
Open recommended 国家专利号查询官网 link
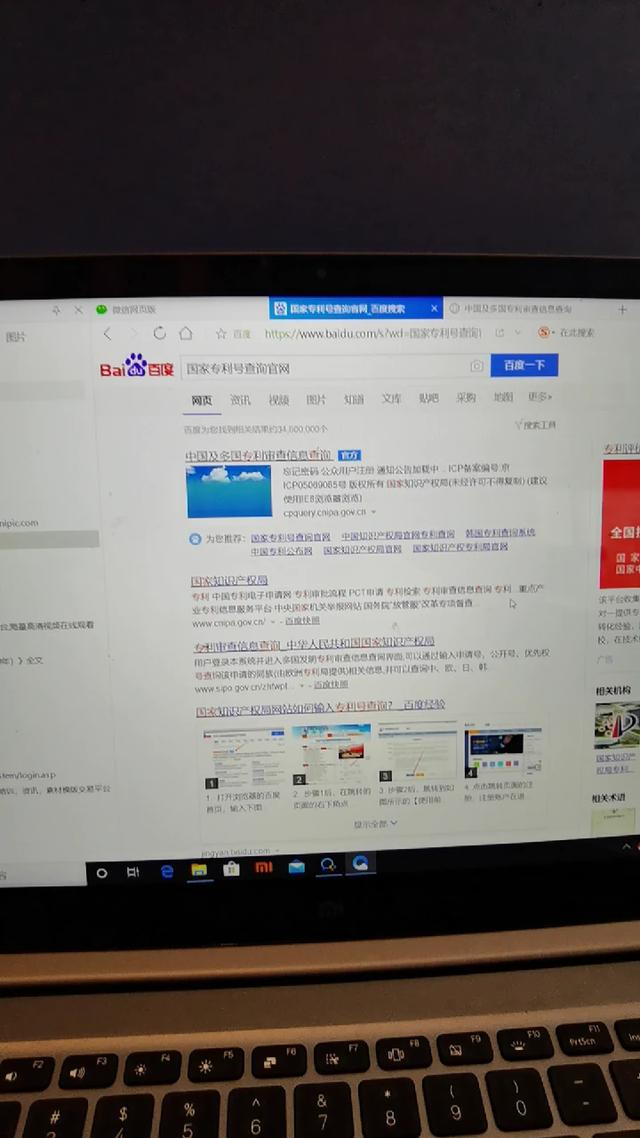[290, 538]
